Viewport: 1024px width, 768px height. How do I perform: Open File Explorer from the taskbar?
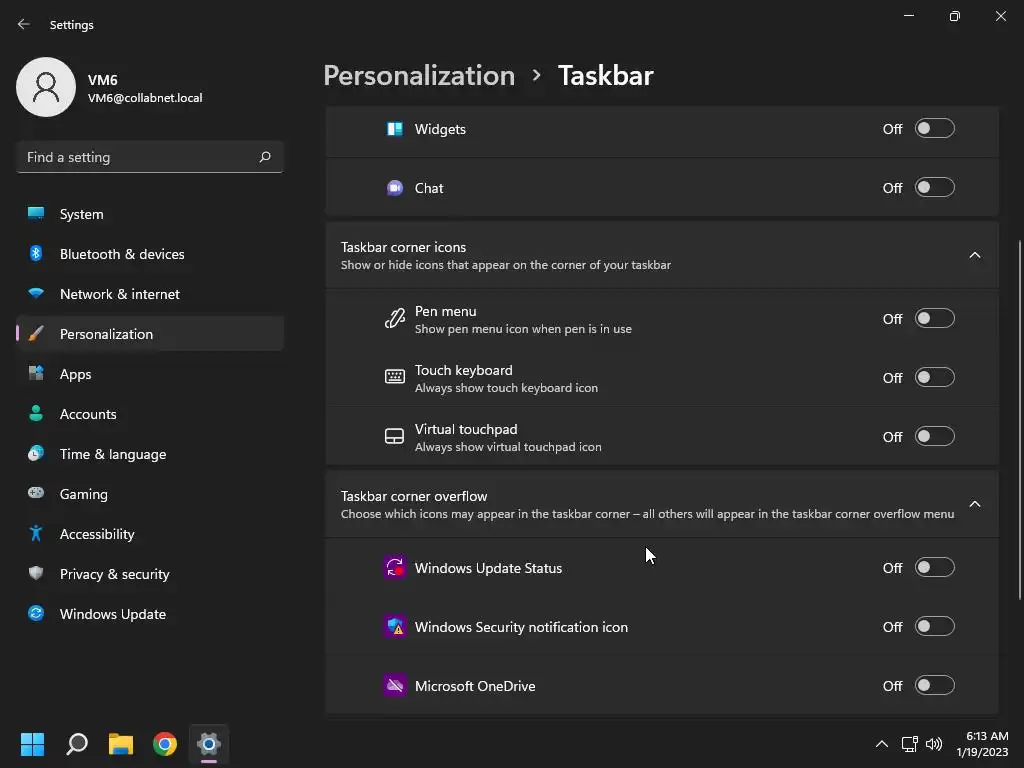121,744
